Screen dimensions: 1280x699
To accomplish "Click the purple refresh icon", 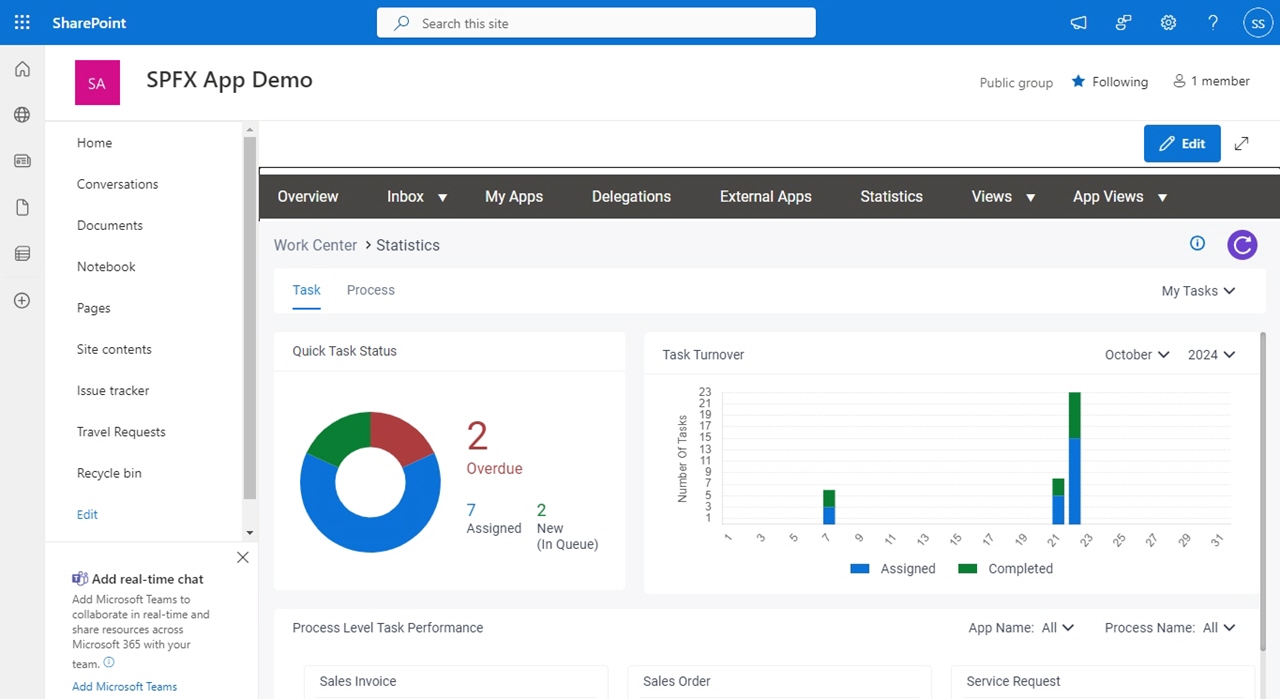I will 1242,244.
